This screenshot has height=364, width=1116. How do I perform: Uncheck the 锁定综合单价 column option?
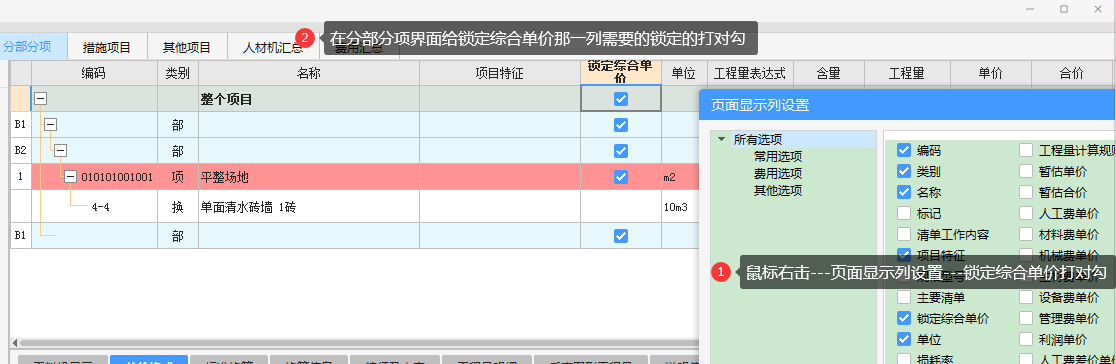point(904,318)
